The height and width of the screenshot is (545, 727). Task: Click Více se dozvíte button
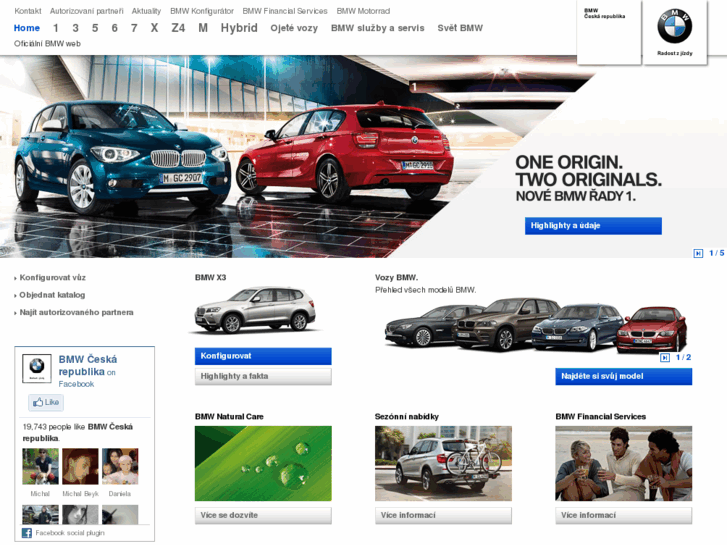(263, 515)
